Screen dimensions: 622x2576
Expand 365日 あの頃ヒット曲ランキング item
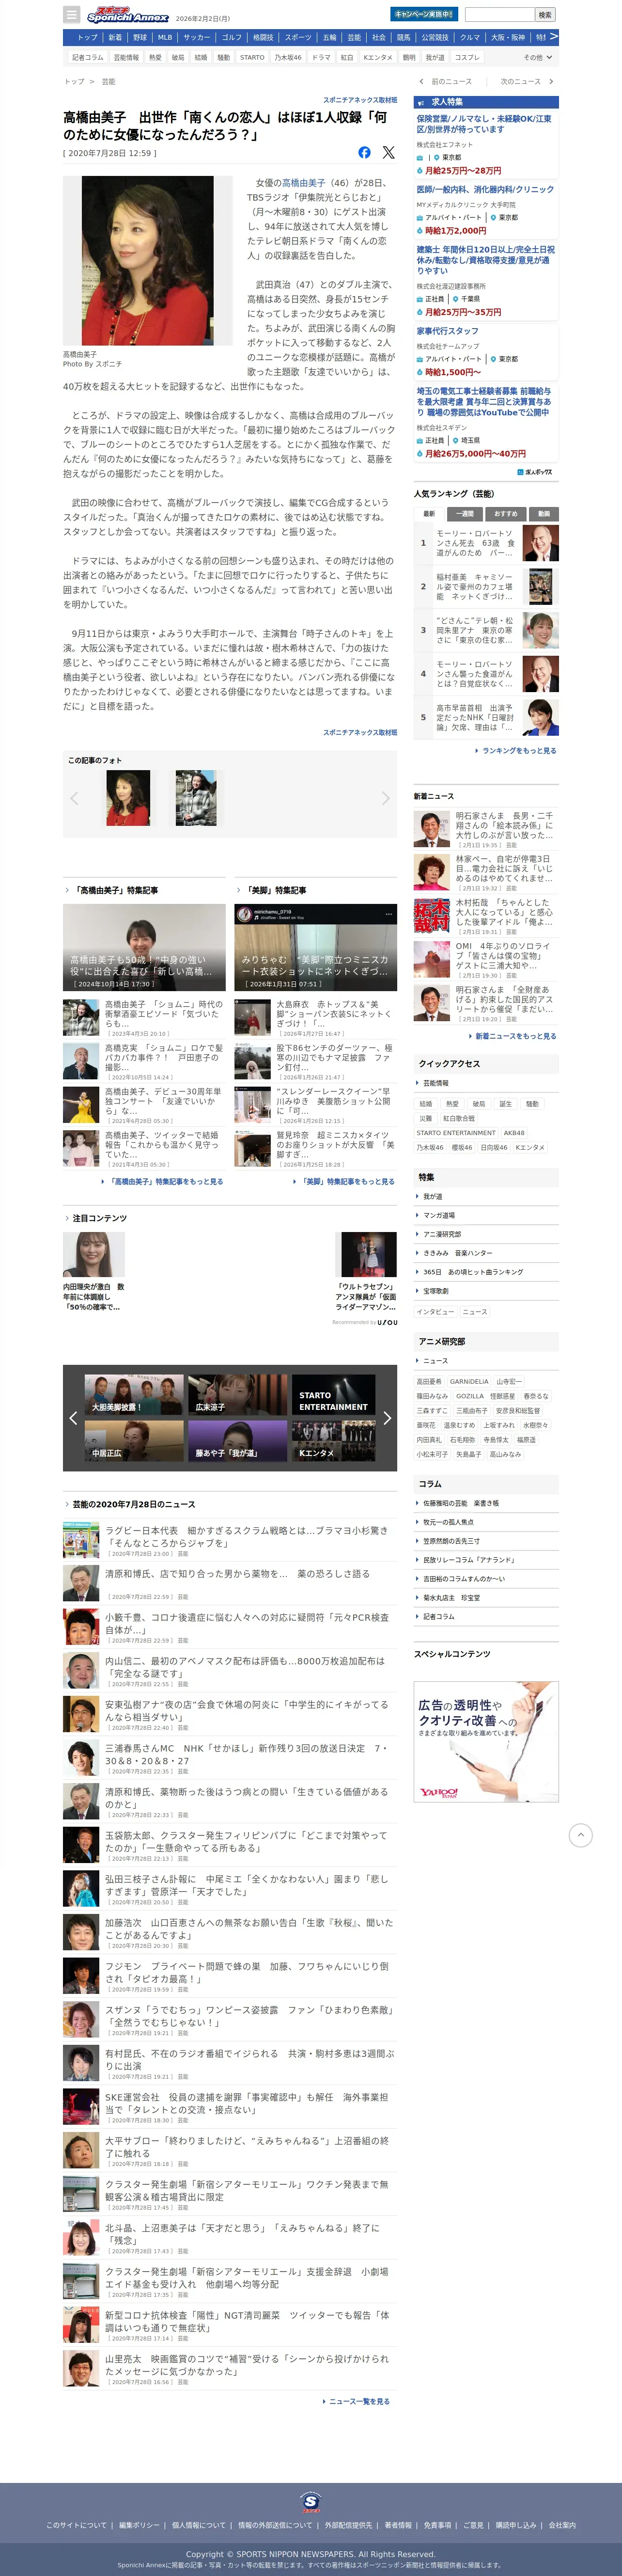tap(486, 1272)
